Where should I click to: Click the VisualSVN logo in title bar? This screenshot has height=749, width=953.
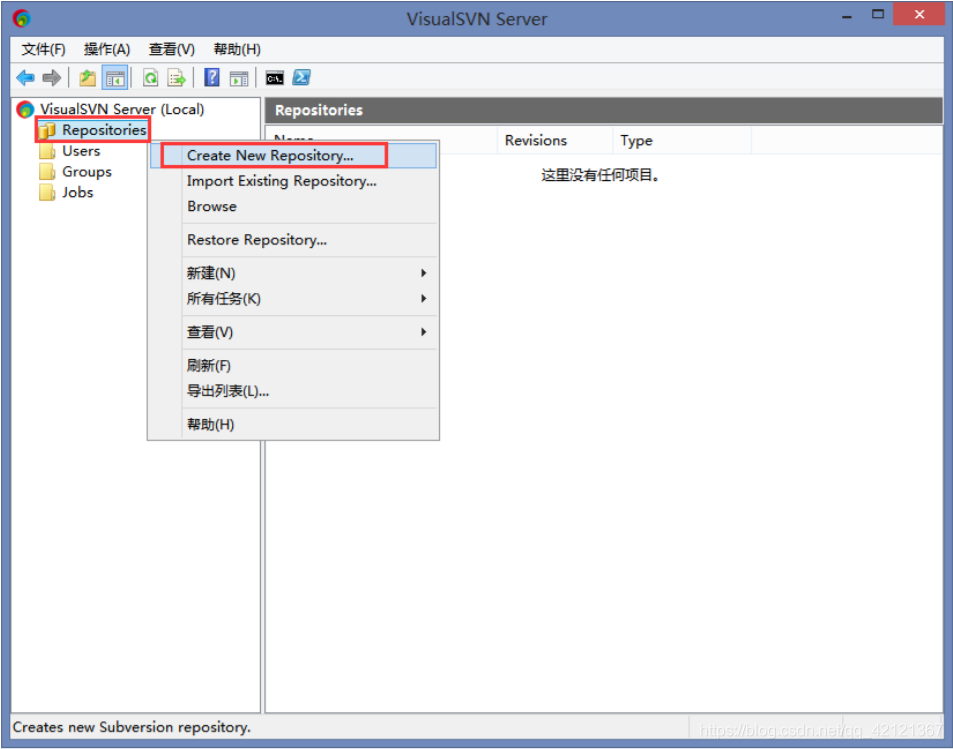pyautogui.click(x=21, y=18)
